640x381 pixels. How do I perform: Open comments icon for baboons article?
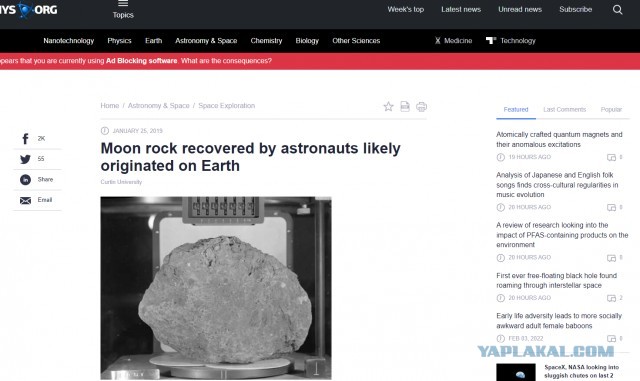coord(611,339)
